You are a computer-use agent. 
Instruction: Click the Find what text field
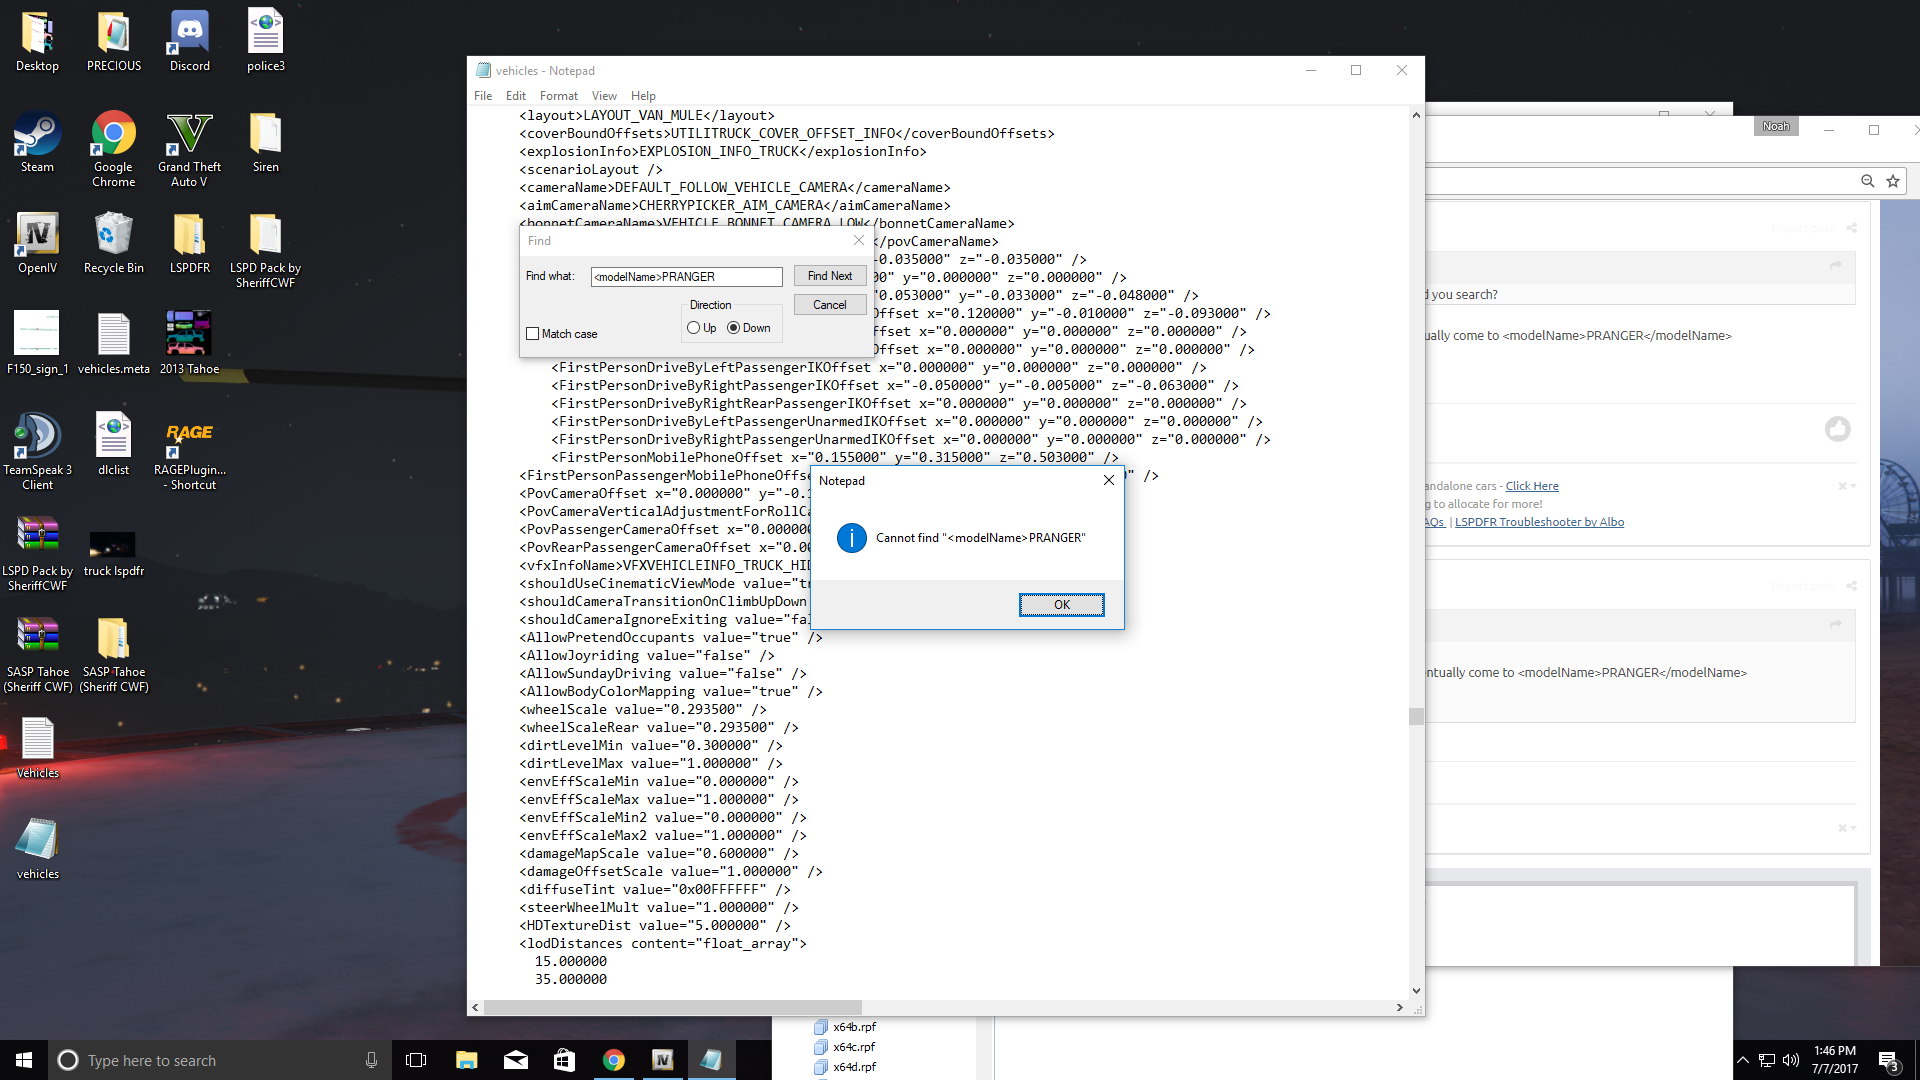coord(686,277)
